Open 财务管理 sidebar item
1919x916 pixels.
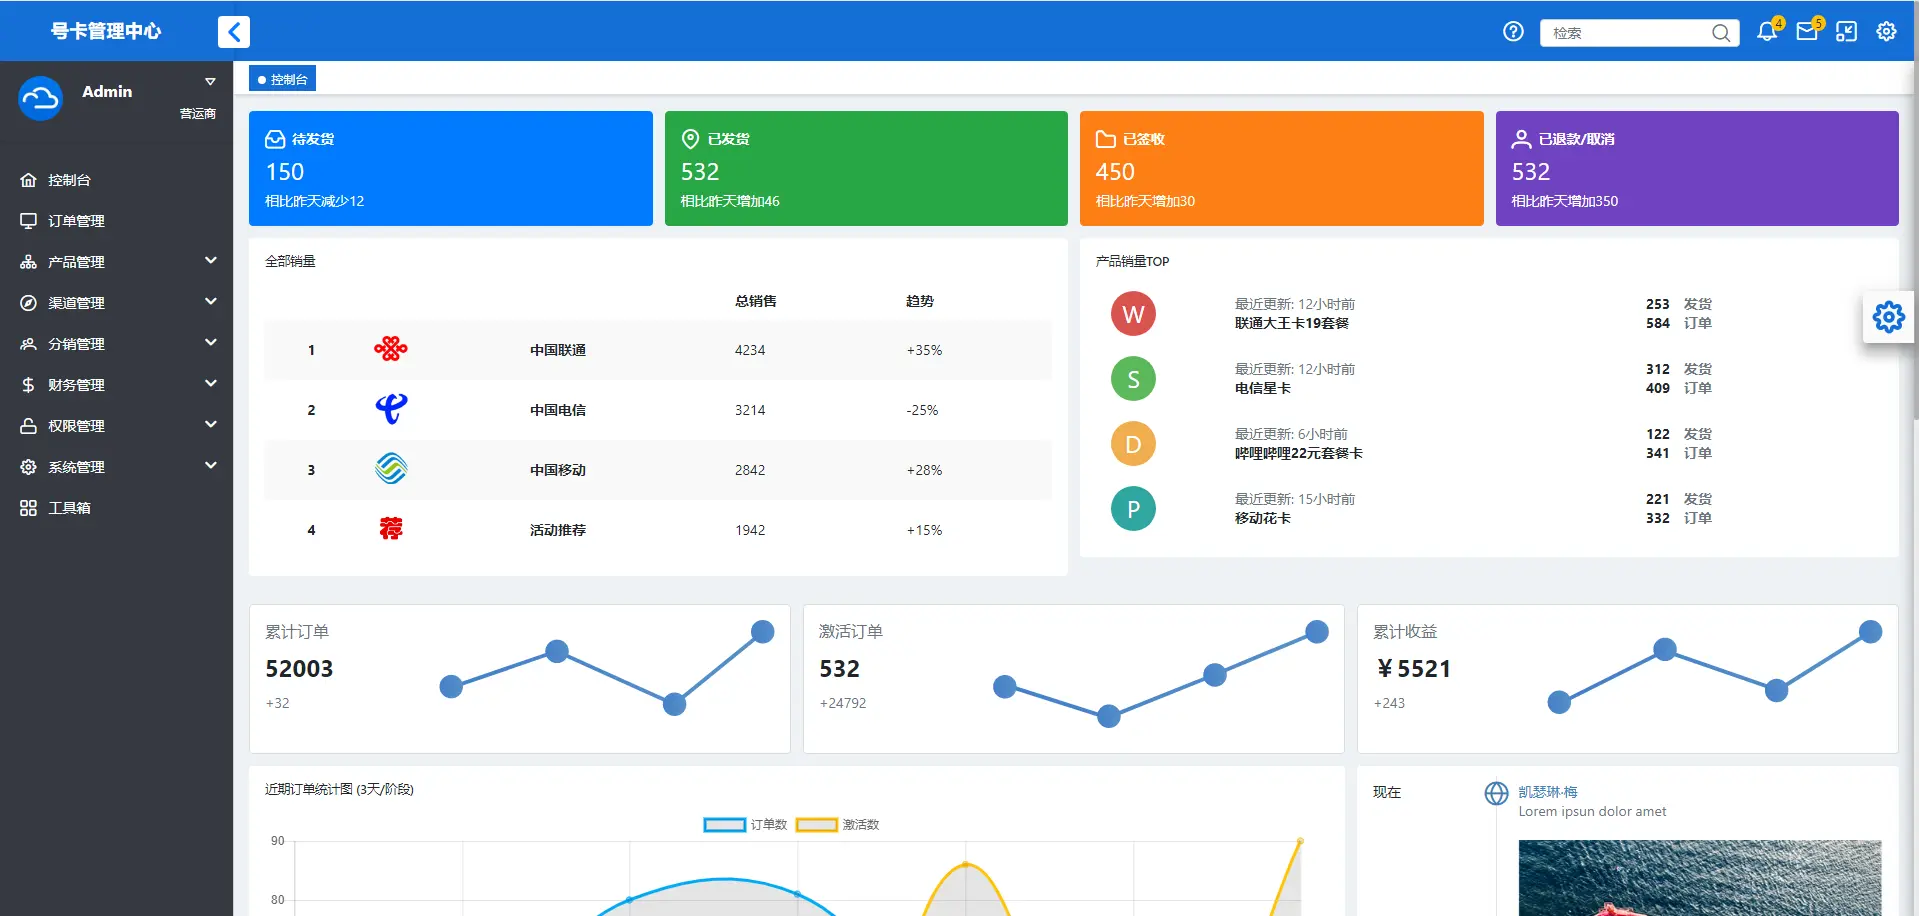tap(116, 385)
